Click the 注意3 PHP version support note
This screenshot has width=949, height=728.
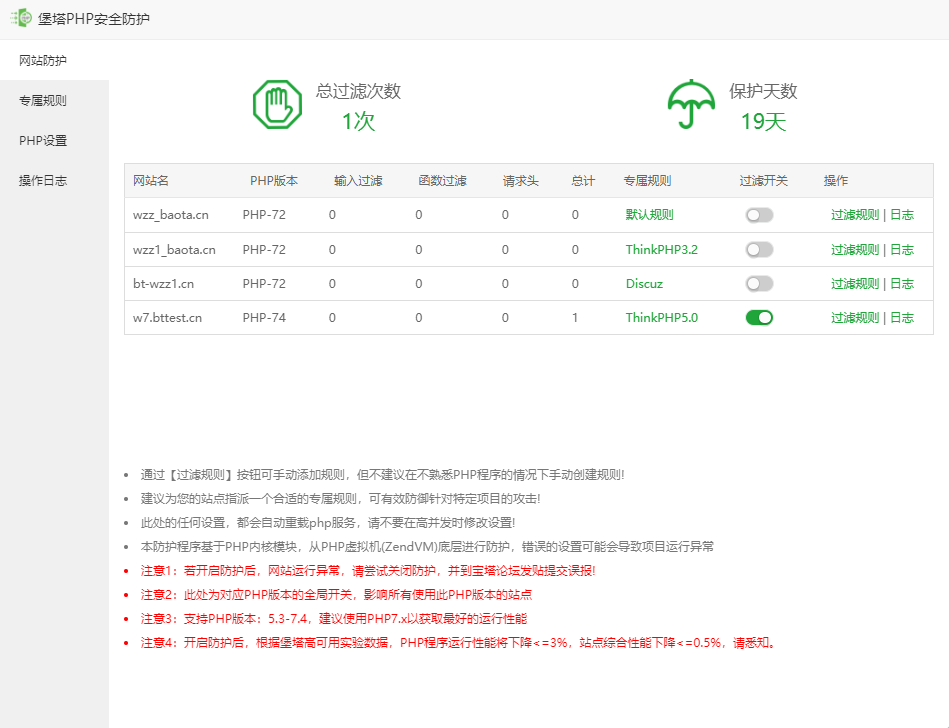tap(334, 618)
